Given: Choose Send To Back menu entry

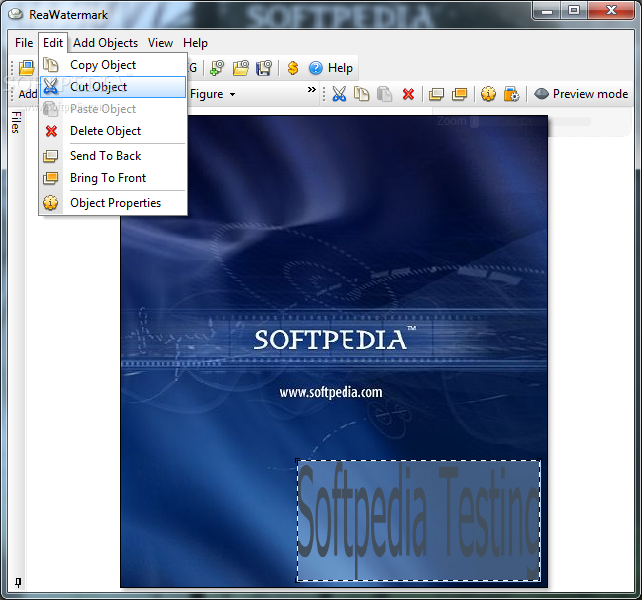Looking at the screenshot, I should pyautogui.click(x=113, y=156).
